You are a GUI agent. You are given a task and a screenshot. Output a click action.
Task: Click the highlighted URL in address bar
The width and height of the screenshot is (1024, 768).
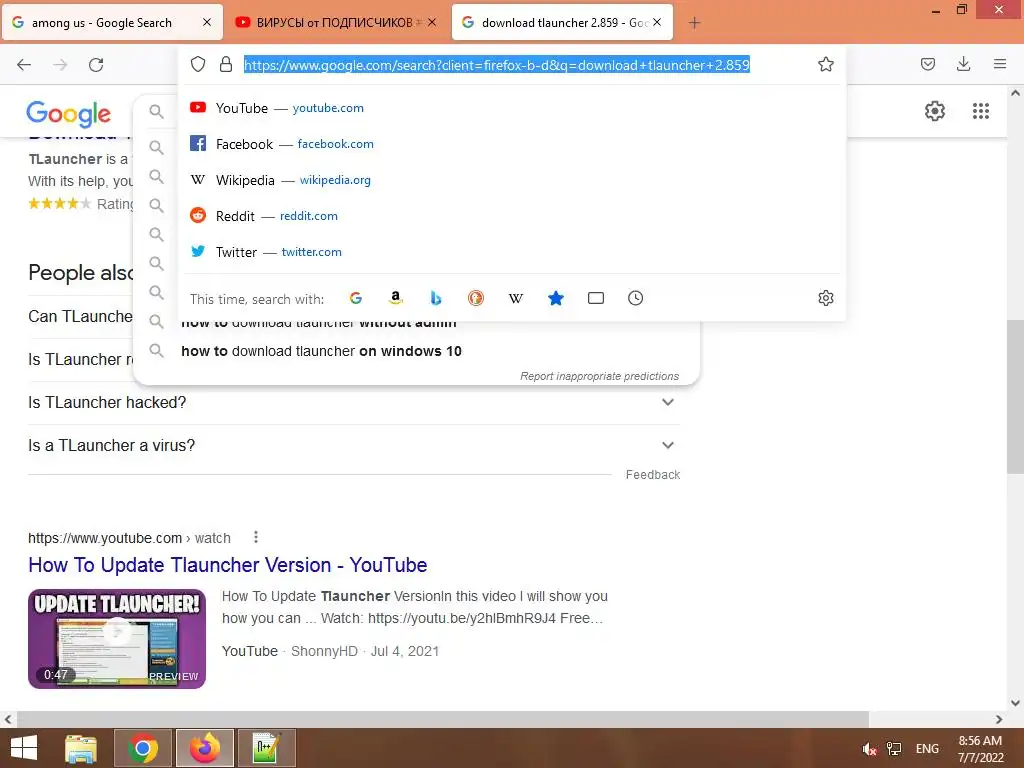pyautogui.click(x=496, y=65)
